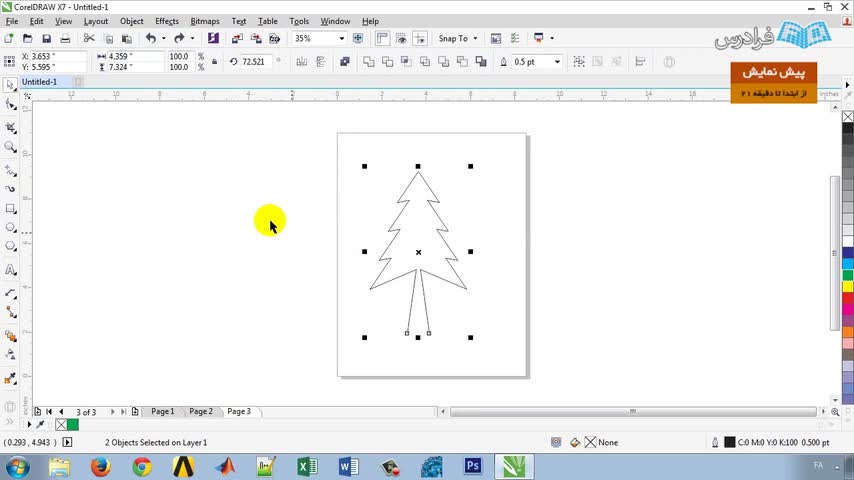Select the Parallel Dimension tool
The height and width of the screenshot is (480, 854).
tap(10, 293)
